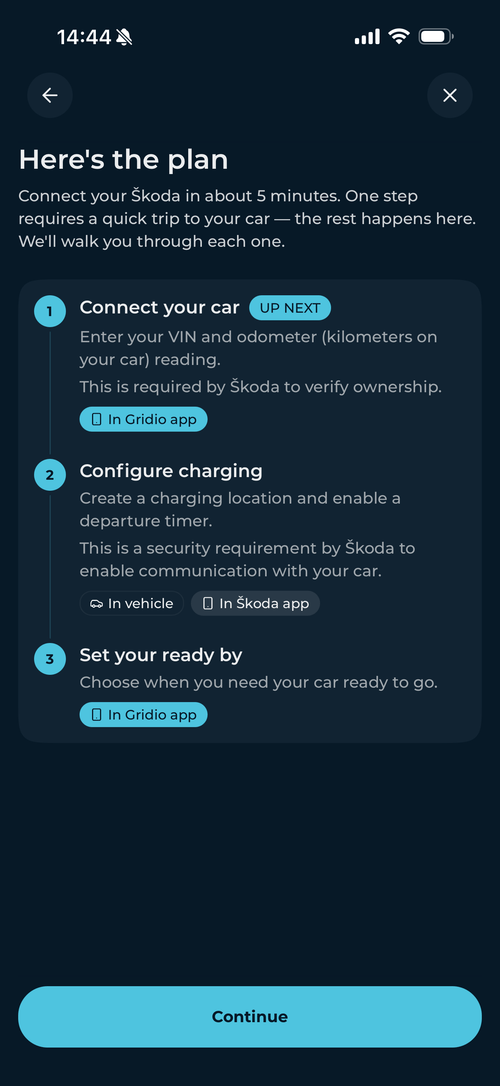This screenshot has width=500, height=1086.
Task: Tap the cellular signal bars icon
Action: pos(367,37)
